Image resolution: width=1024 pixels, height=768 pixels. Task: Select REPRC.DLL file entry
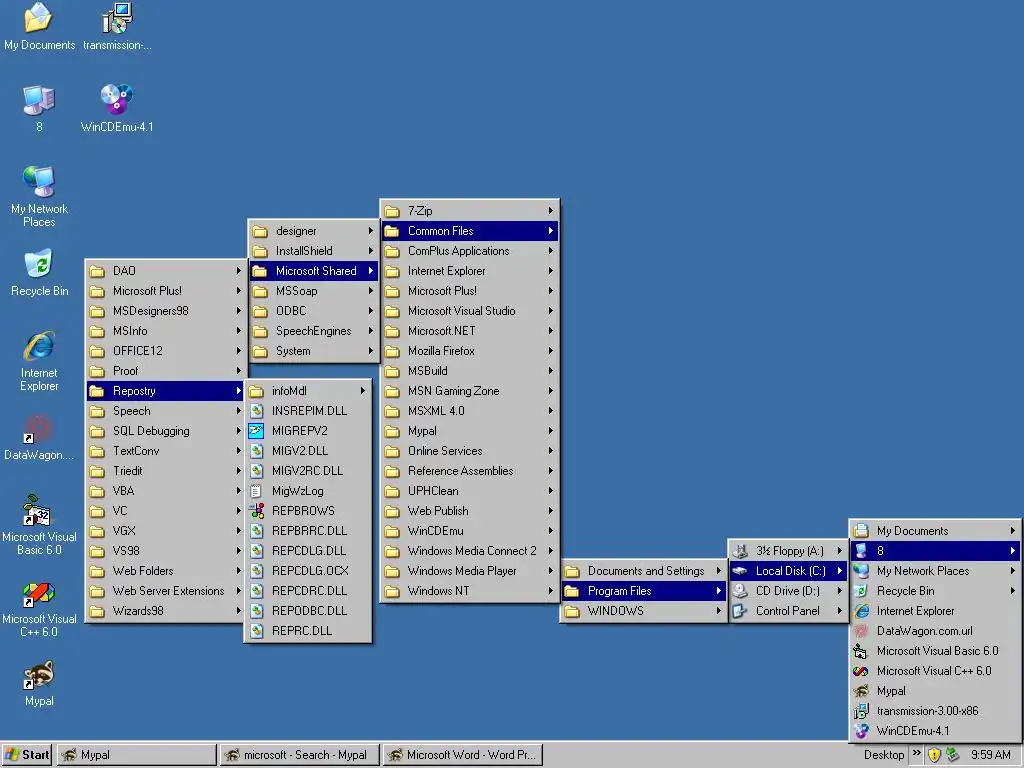coord(308,631)
